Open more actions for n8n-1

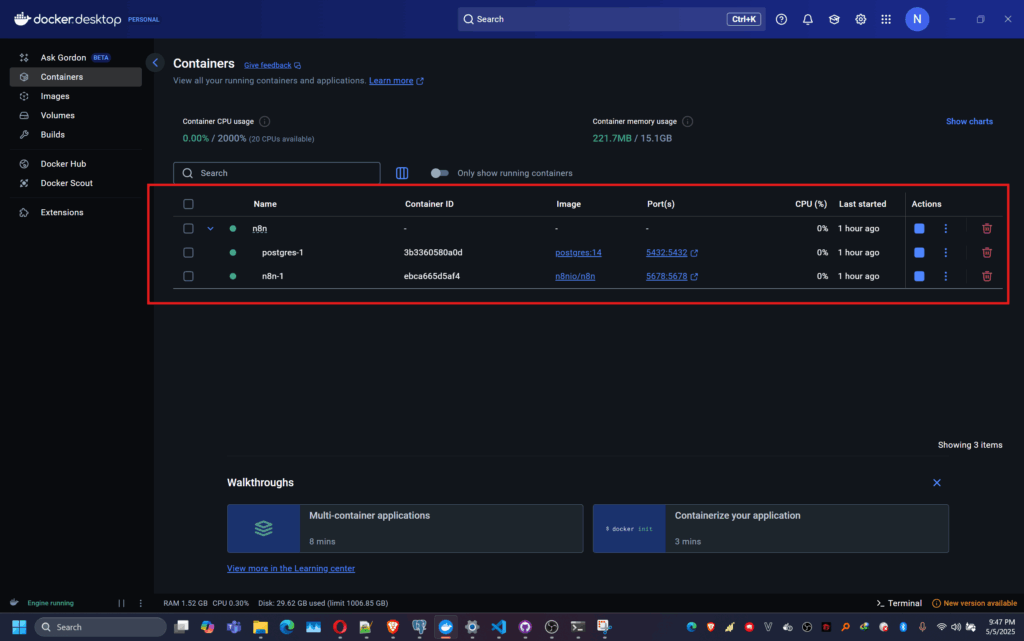click(x=946, y=276)
